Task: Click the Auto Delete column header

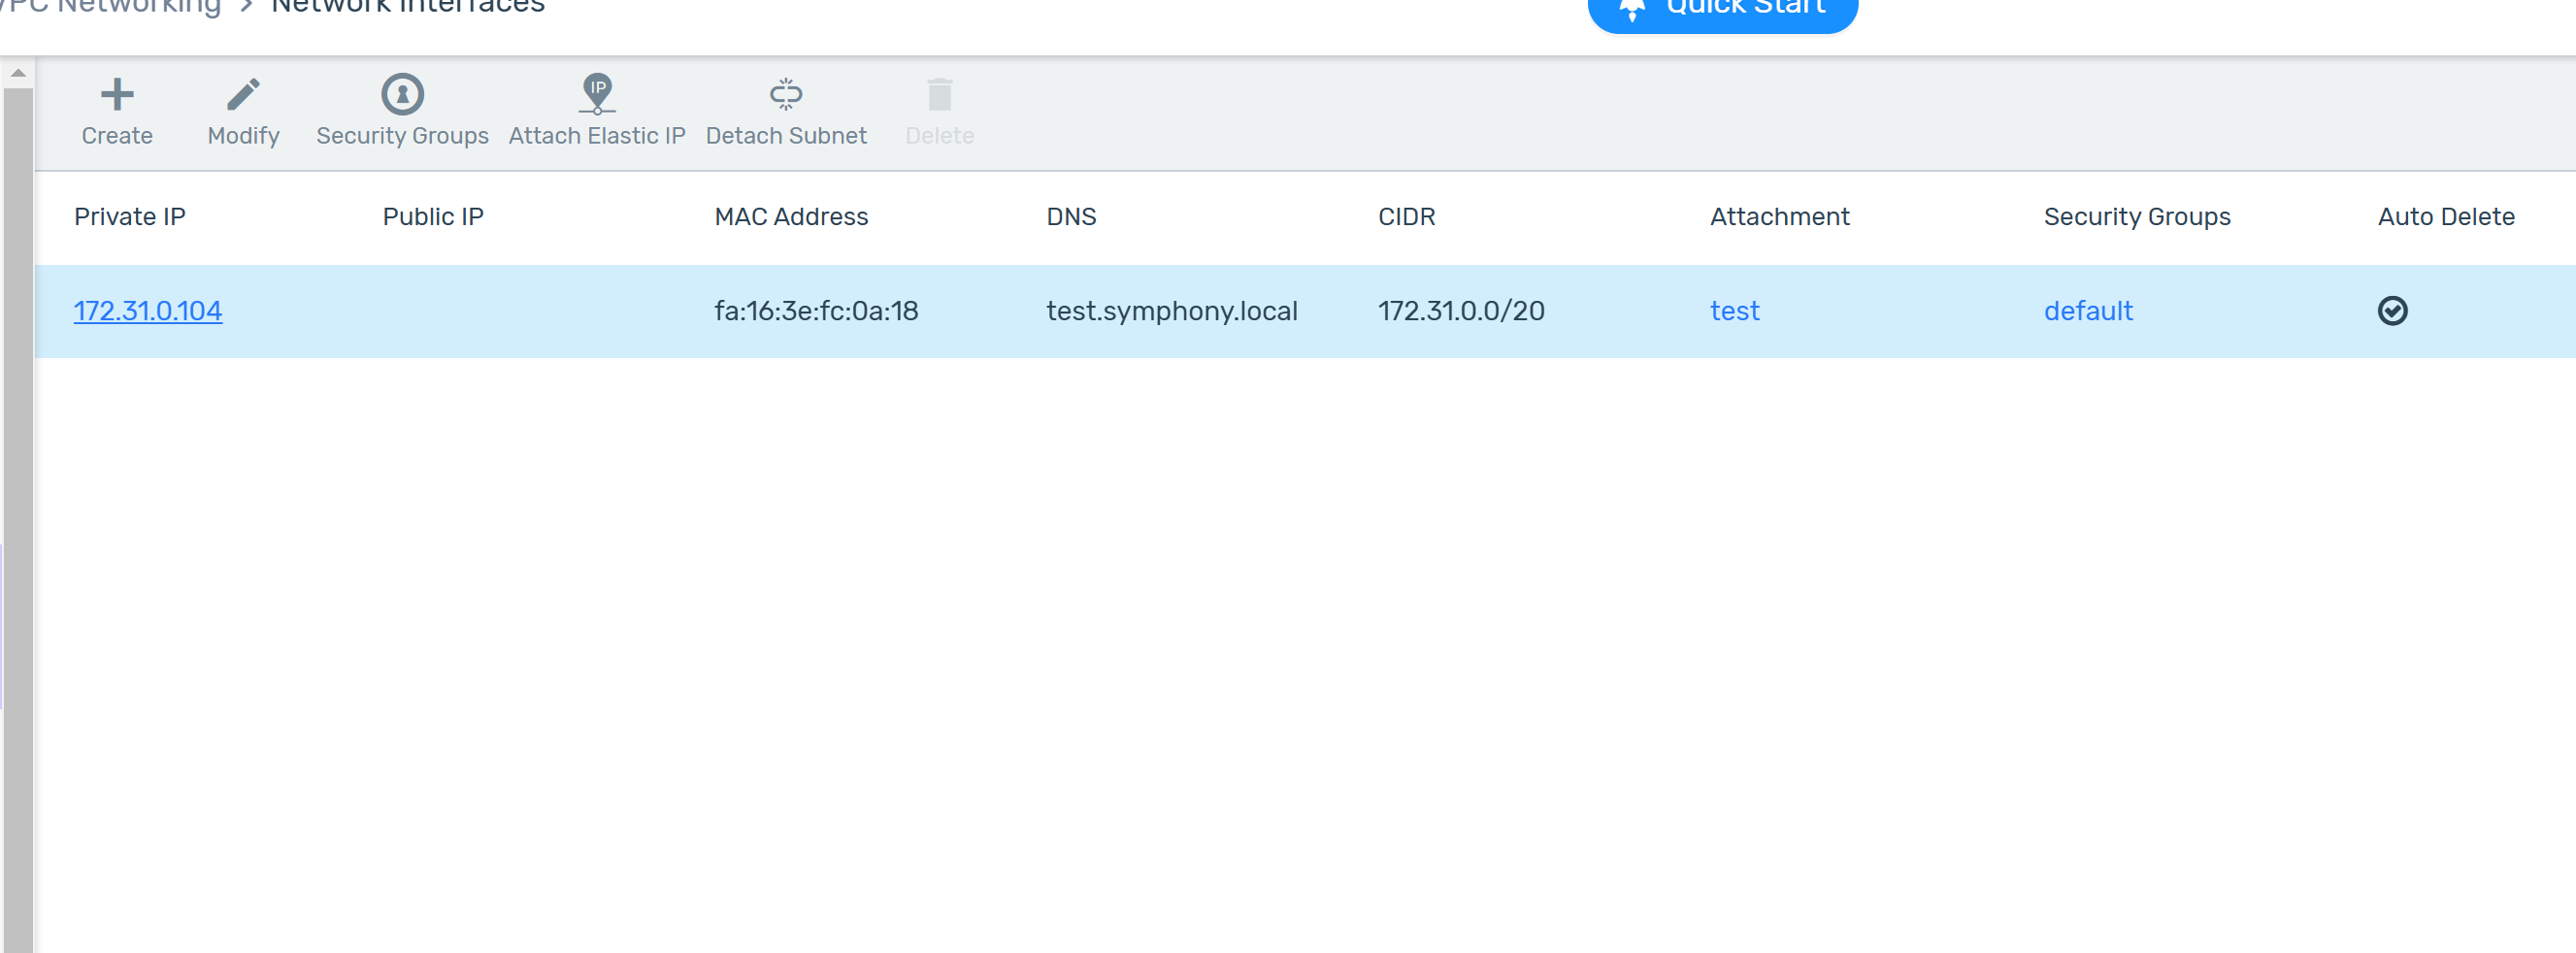Action: point(2445,217)
